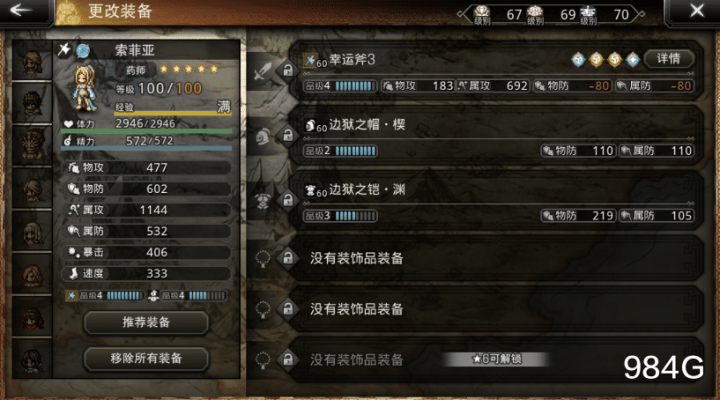Click 移除所有装备 remove all equipment
Screen dimensions: 720x400
(x=146, y=358)
